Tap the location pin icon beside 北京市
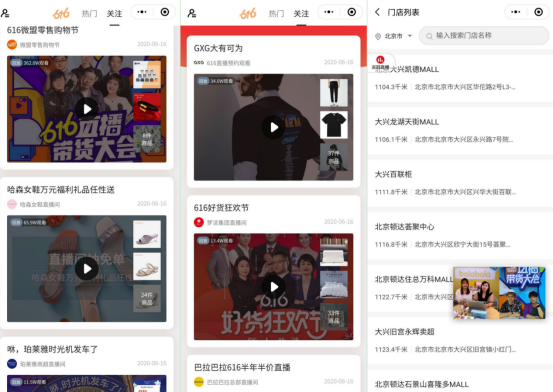 click(x=378, y=36)
